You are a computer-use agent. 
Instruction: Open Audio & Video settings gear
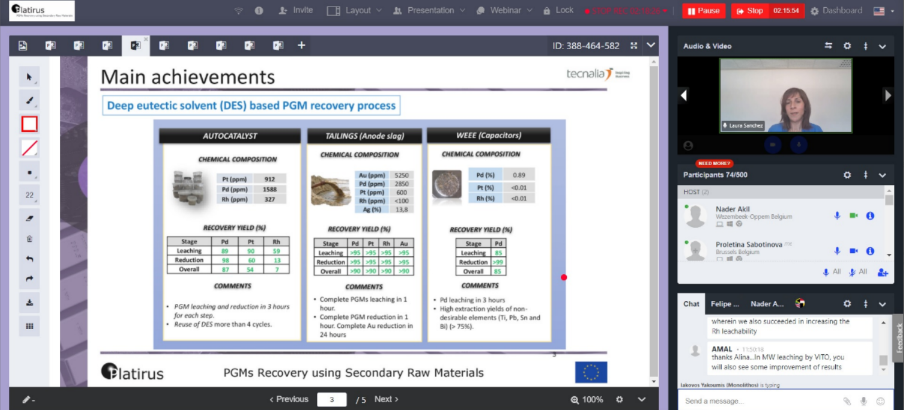pyautogui.click(x=847, y=46)
